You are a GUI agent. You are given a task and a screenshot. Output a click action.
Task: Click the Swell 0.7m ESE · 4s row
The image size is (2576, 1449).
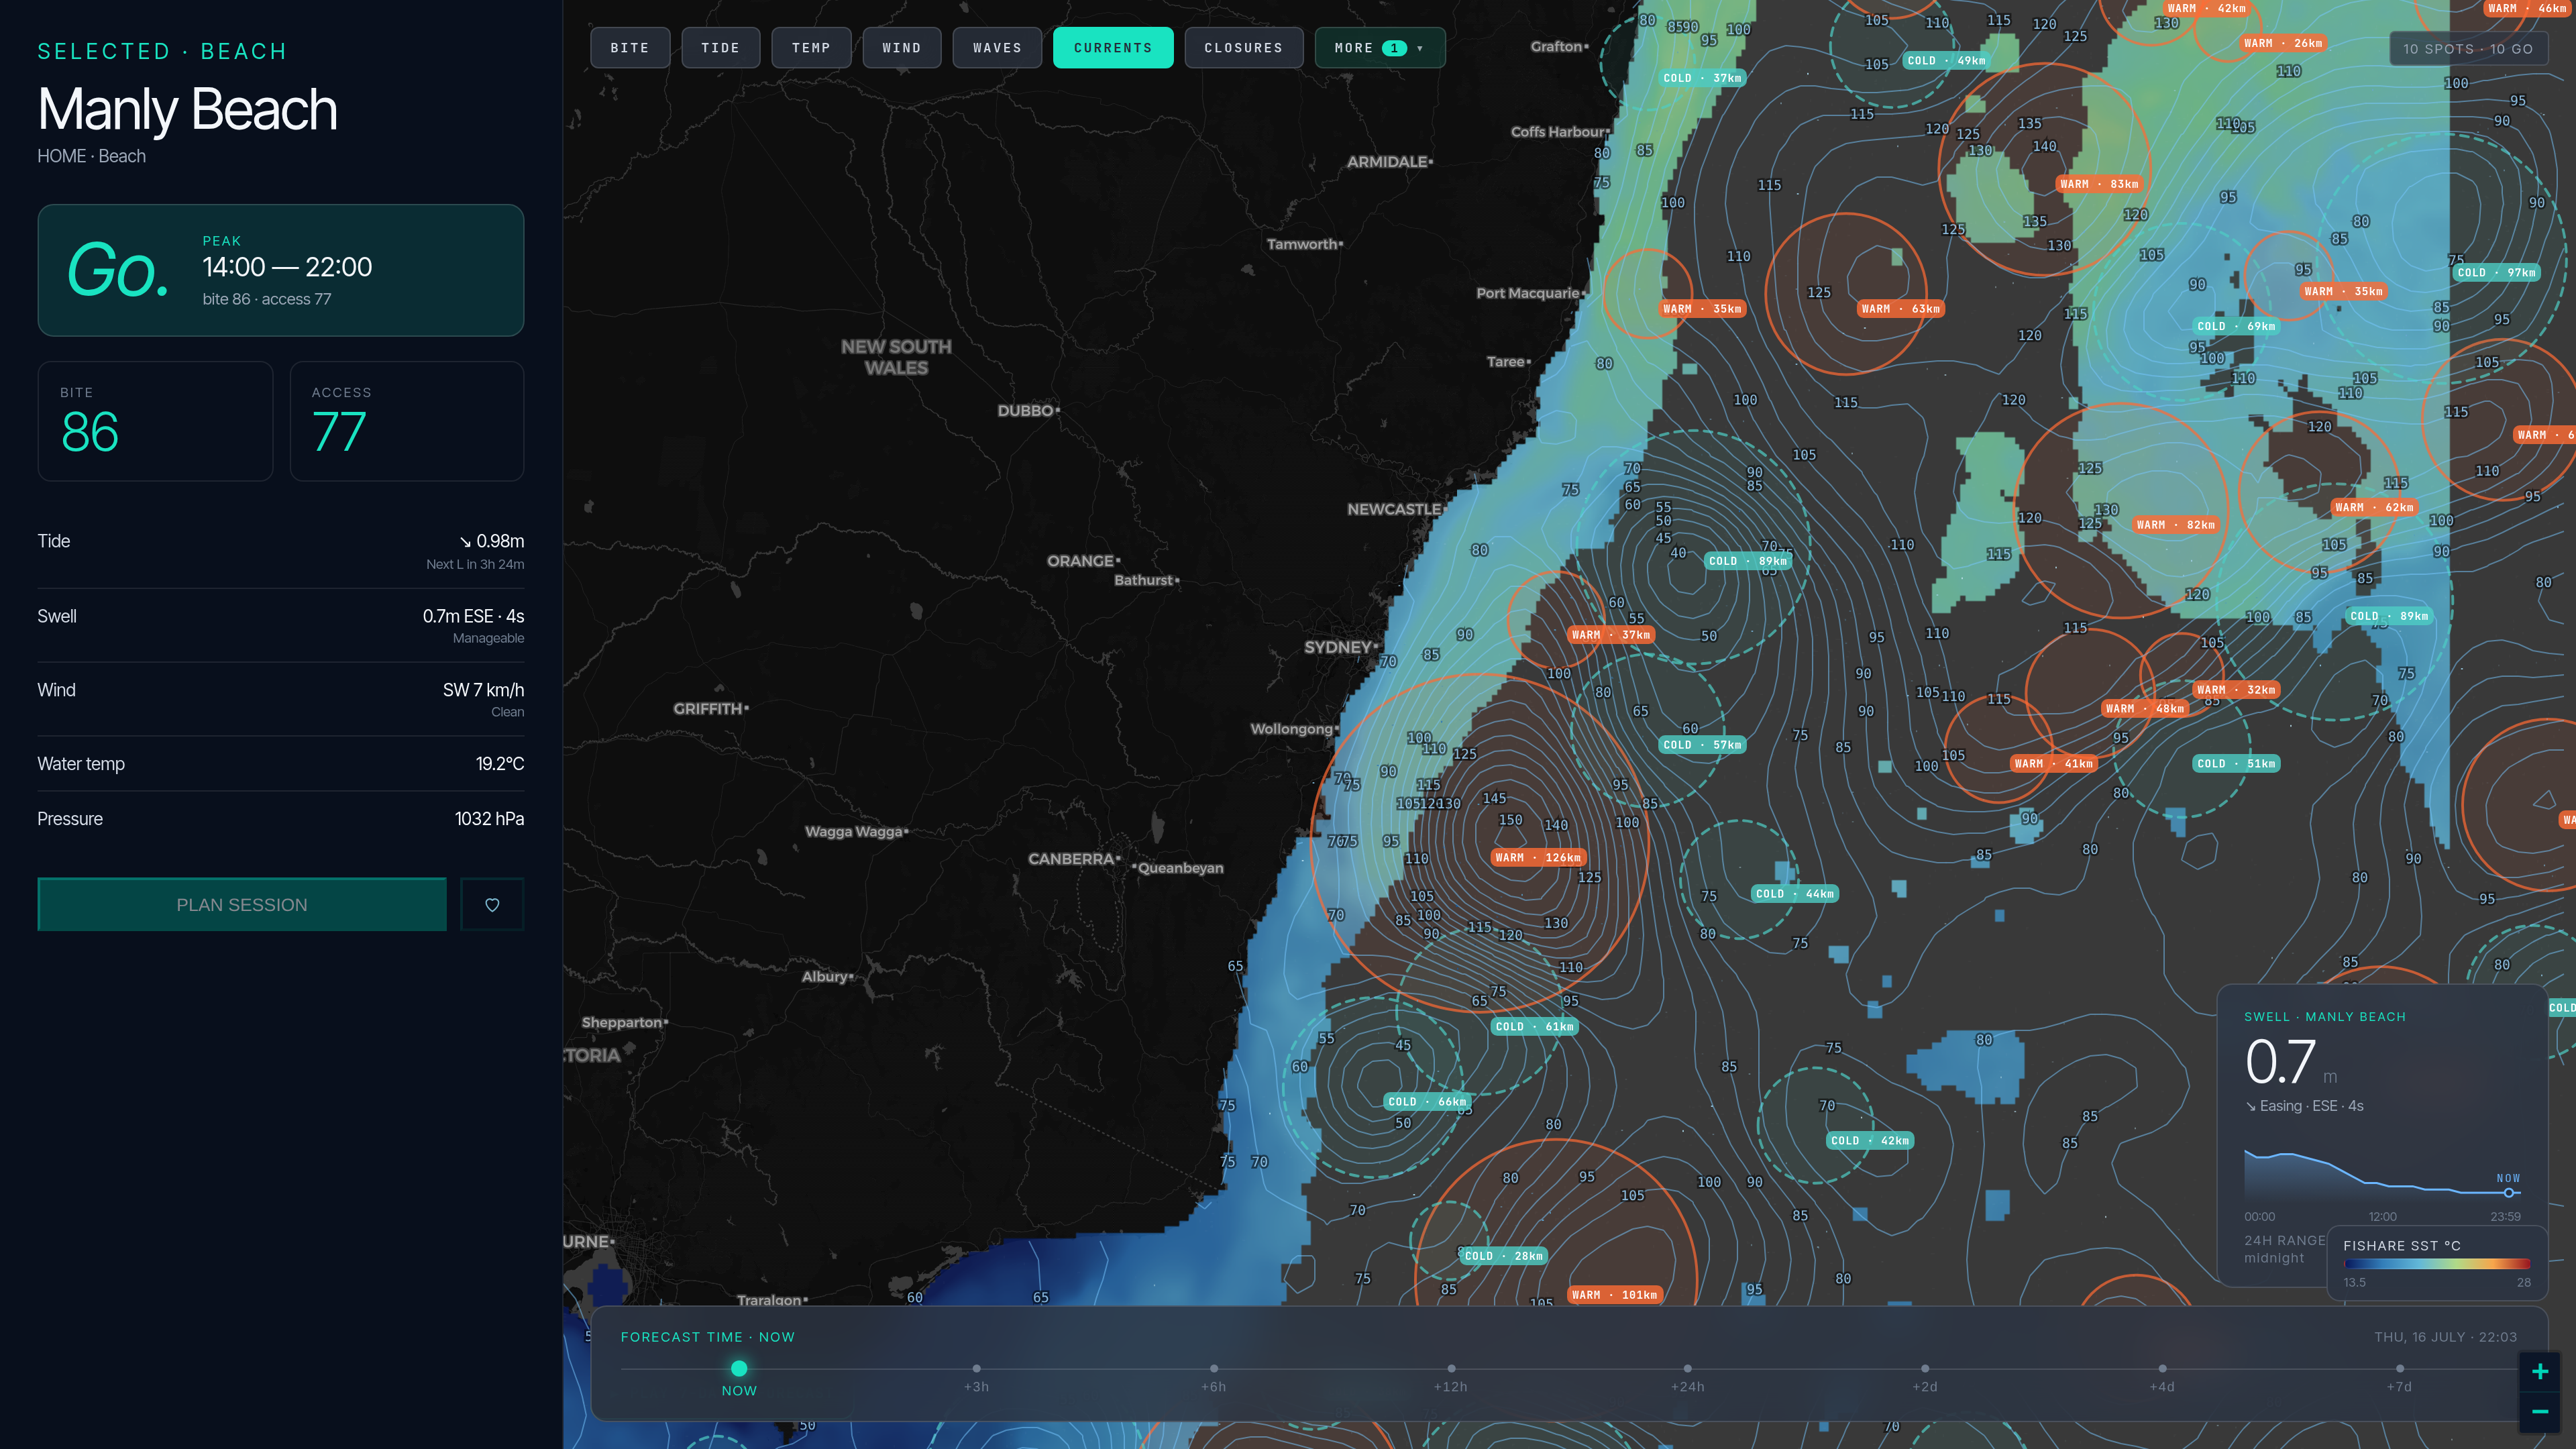click(281, 626)
